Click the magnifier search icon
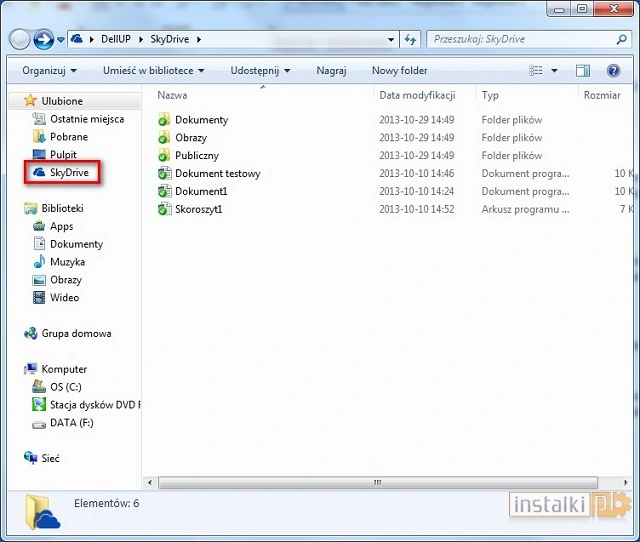The height and width of the screenshot is (542, 640). (x=622, y=39)
